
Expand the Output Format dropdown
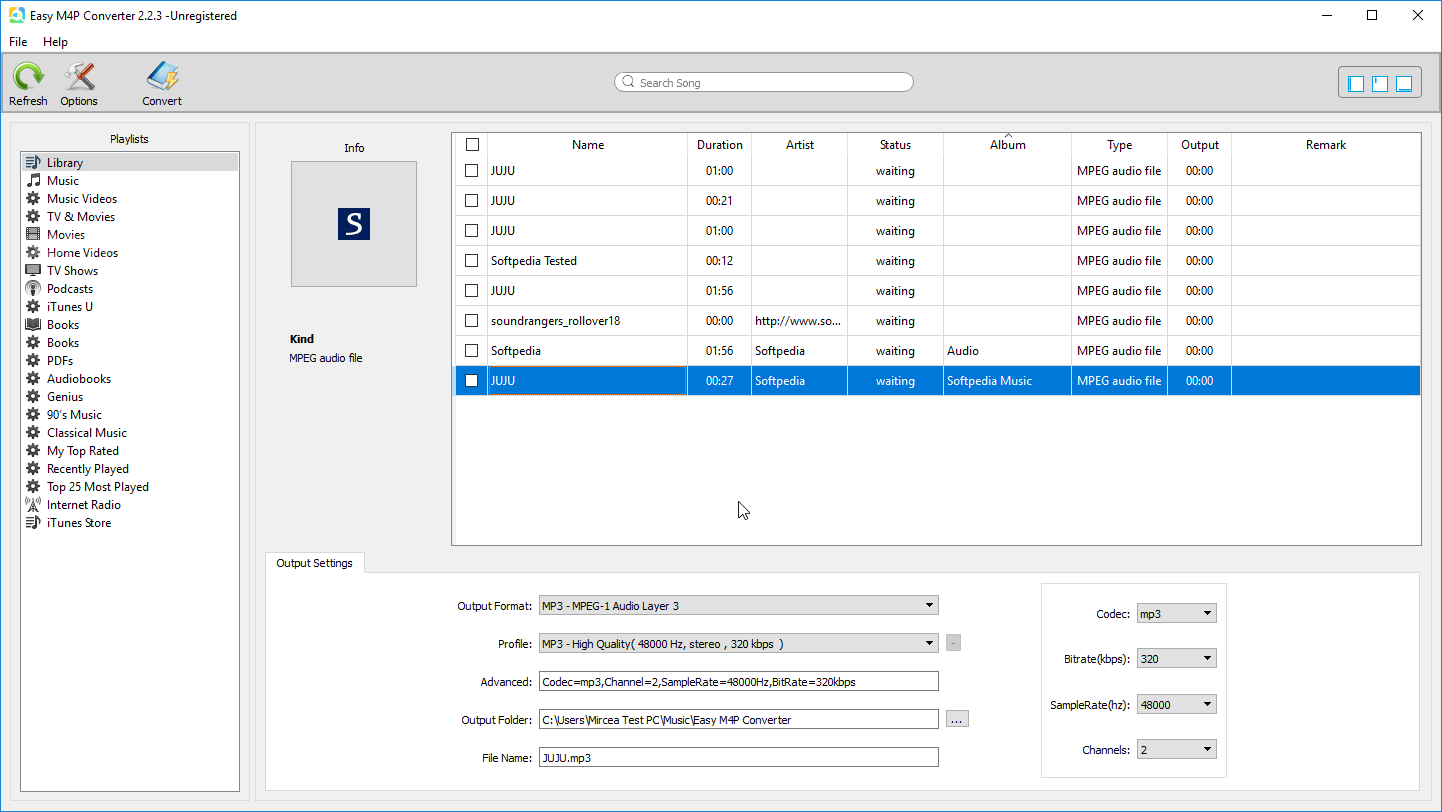click(738, 605)
